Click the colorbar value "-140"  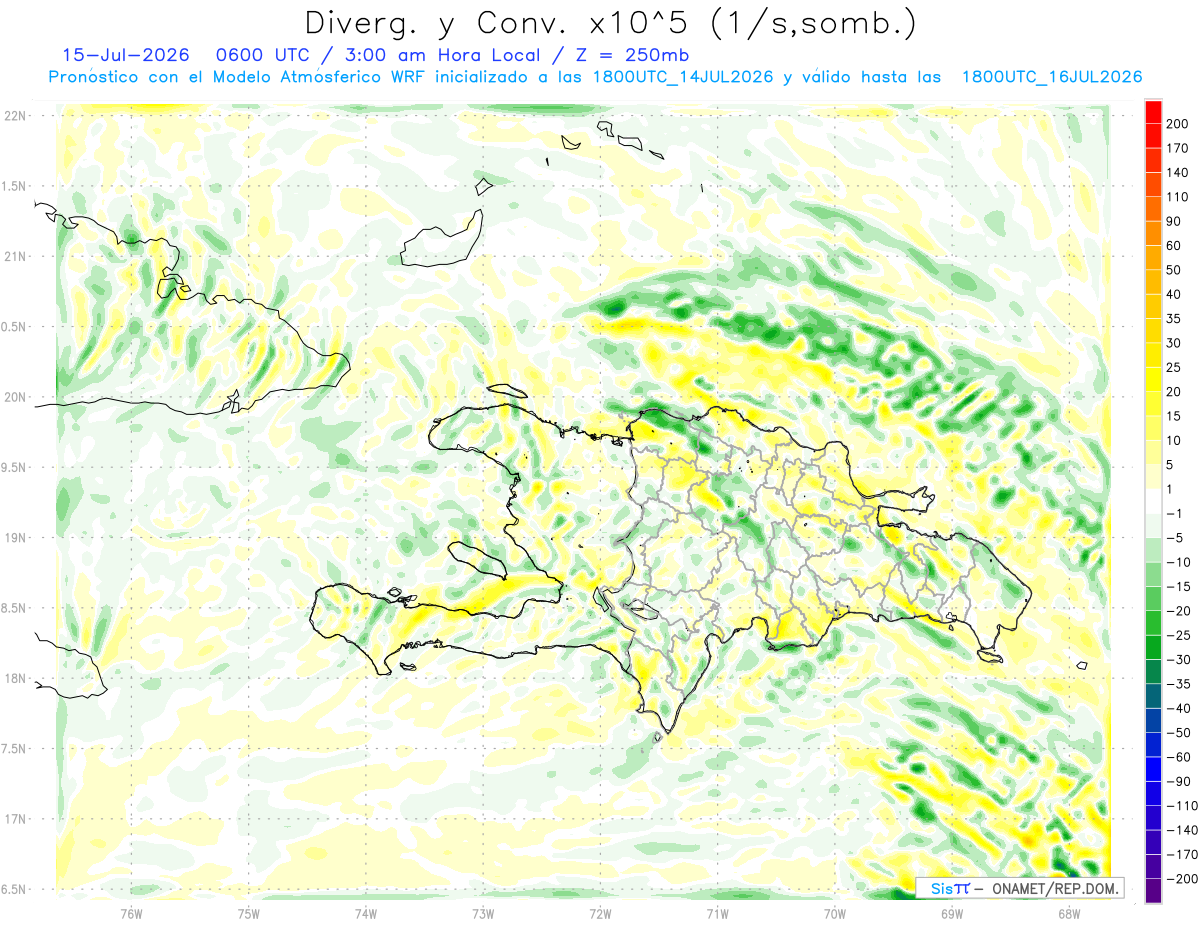1182,830
